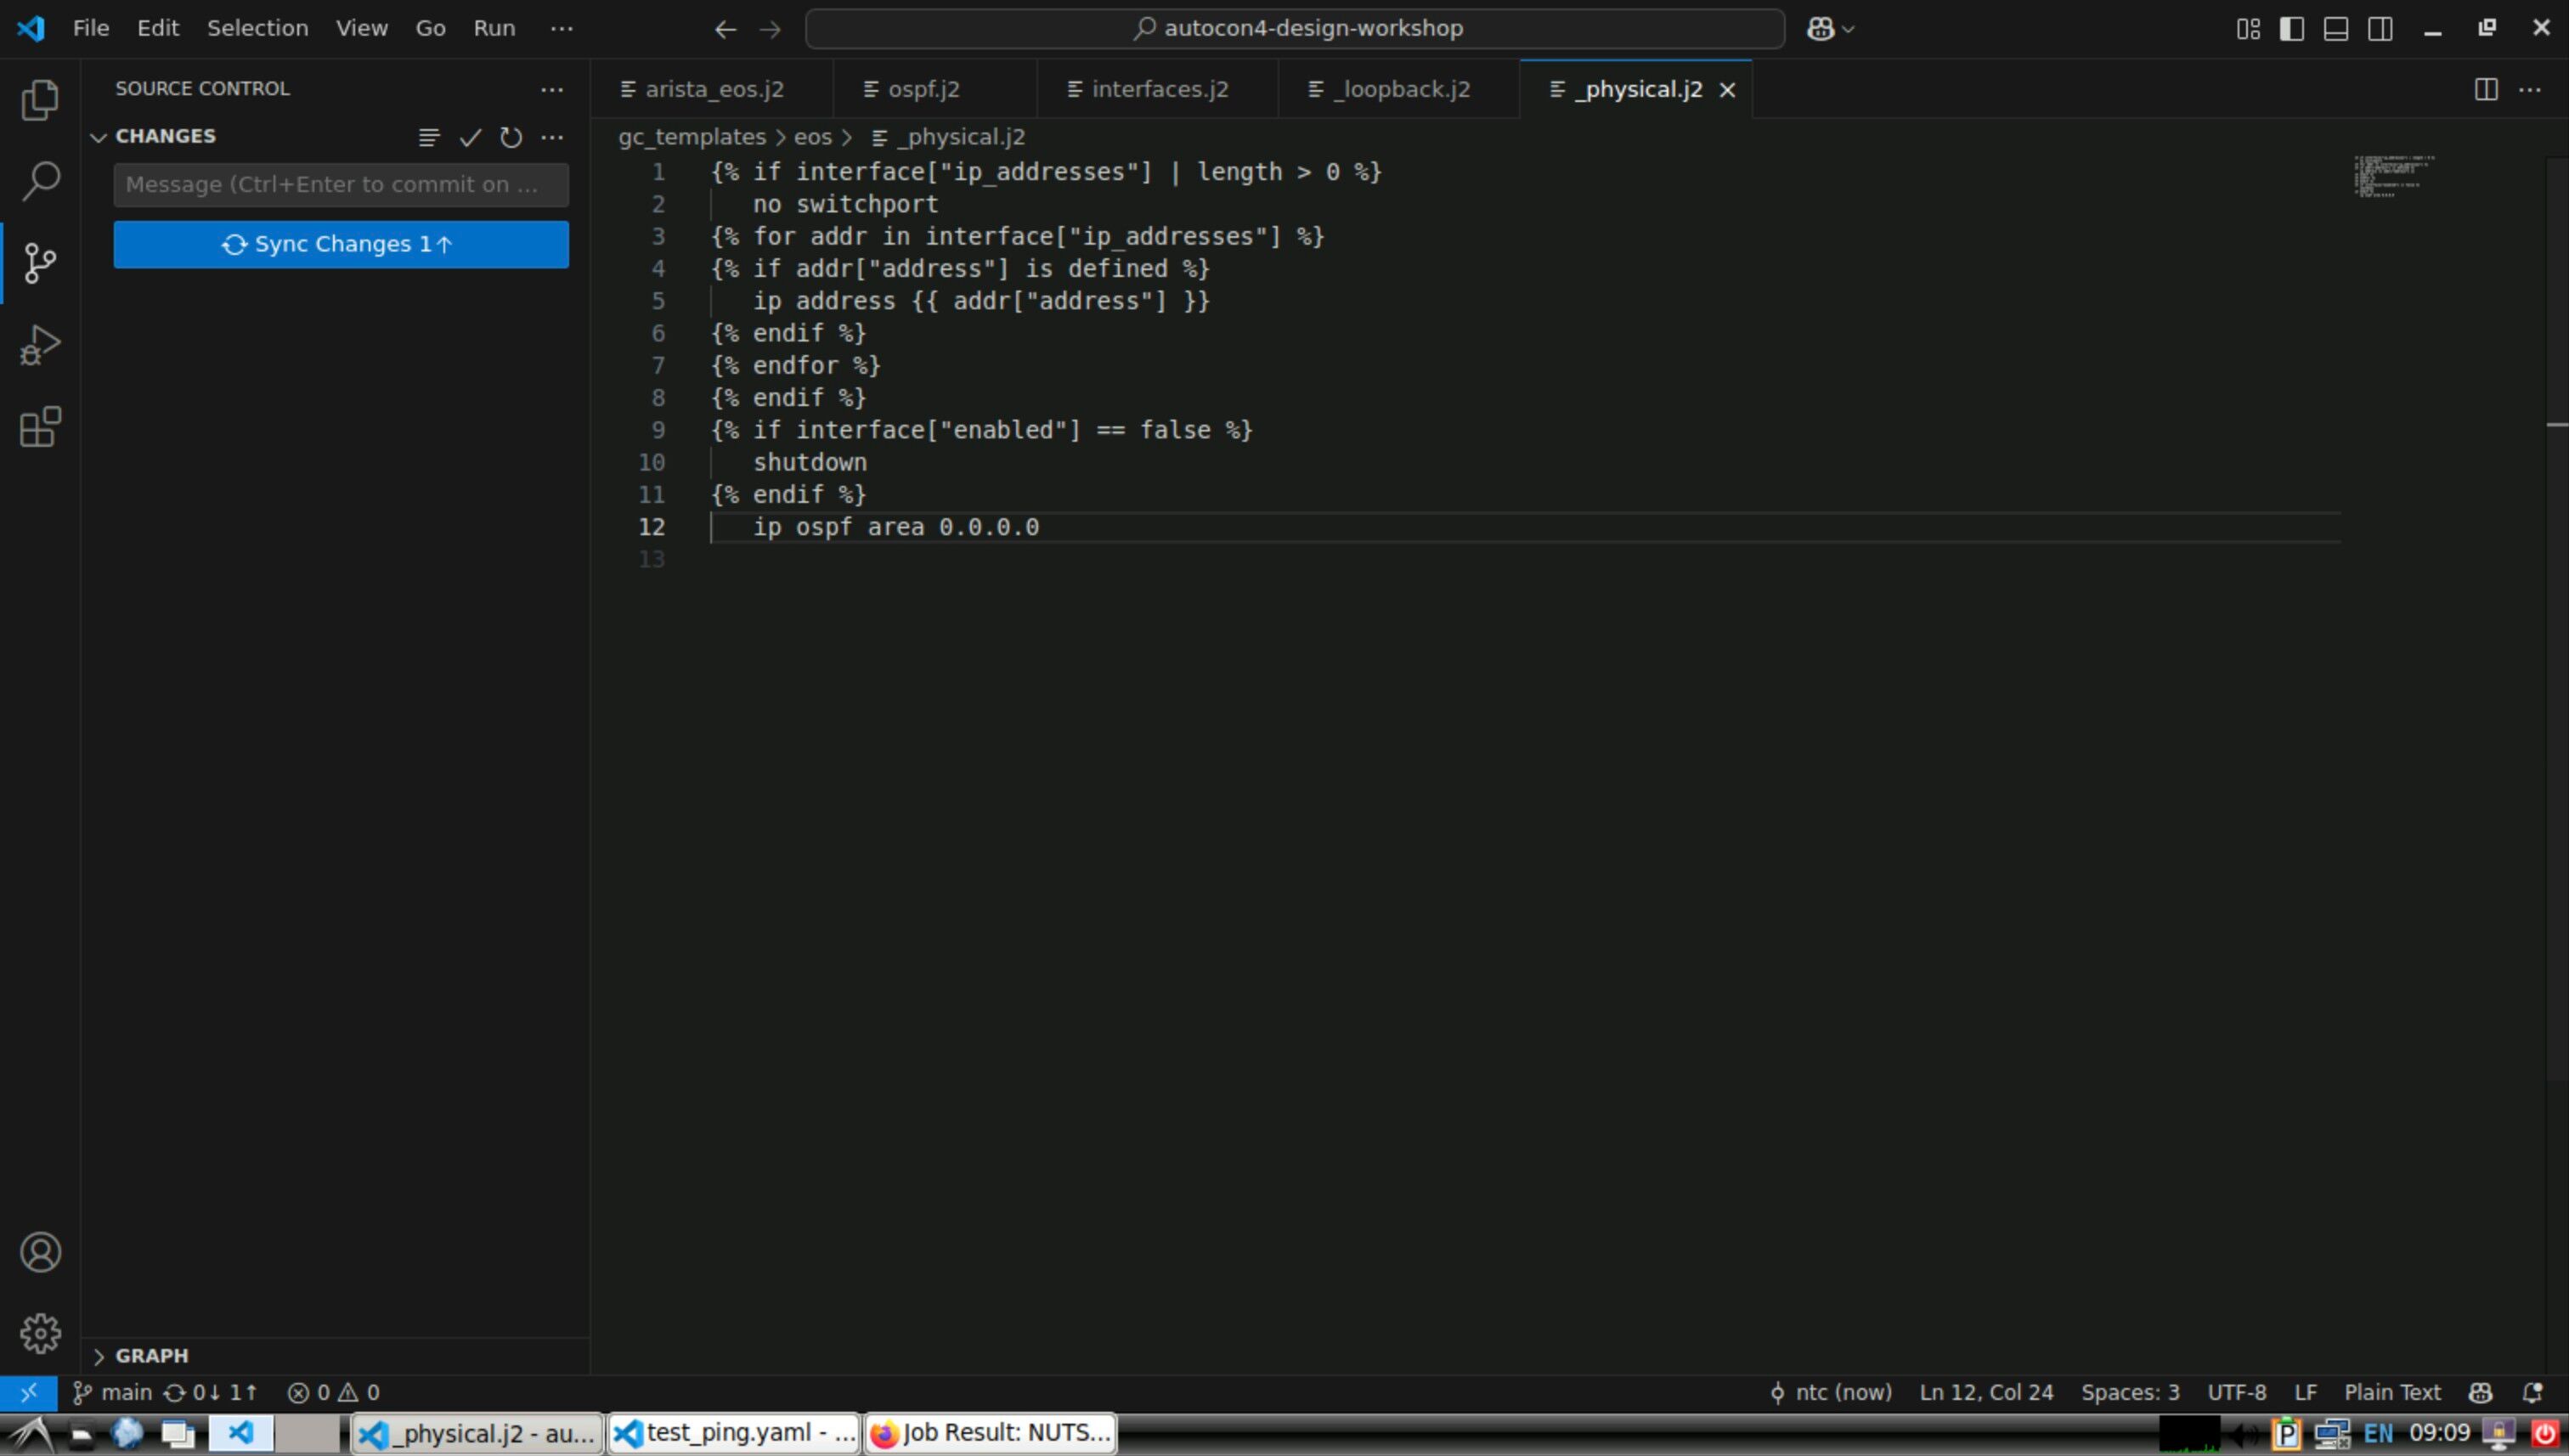Open the Explorer view in activity bar
The image size is (2569, 1456).
point(40,100)
